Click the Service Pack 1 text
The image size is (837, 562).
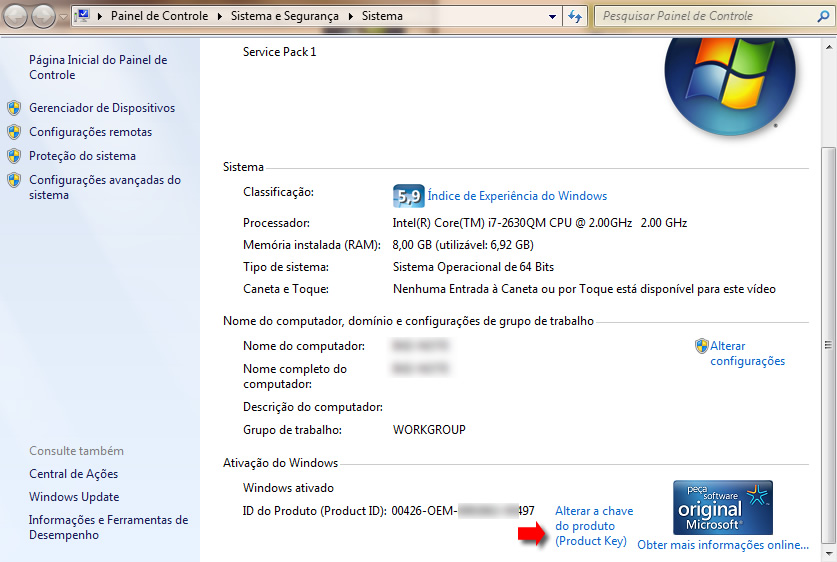pos(279,52)
